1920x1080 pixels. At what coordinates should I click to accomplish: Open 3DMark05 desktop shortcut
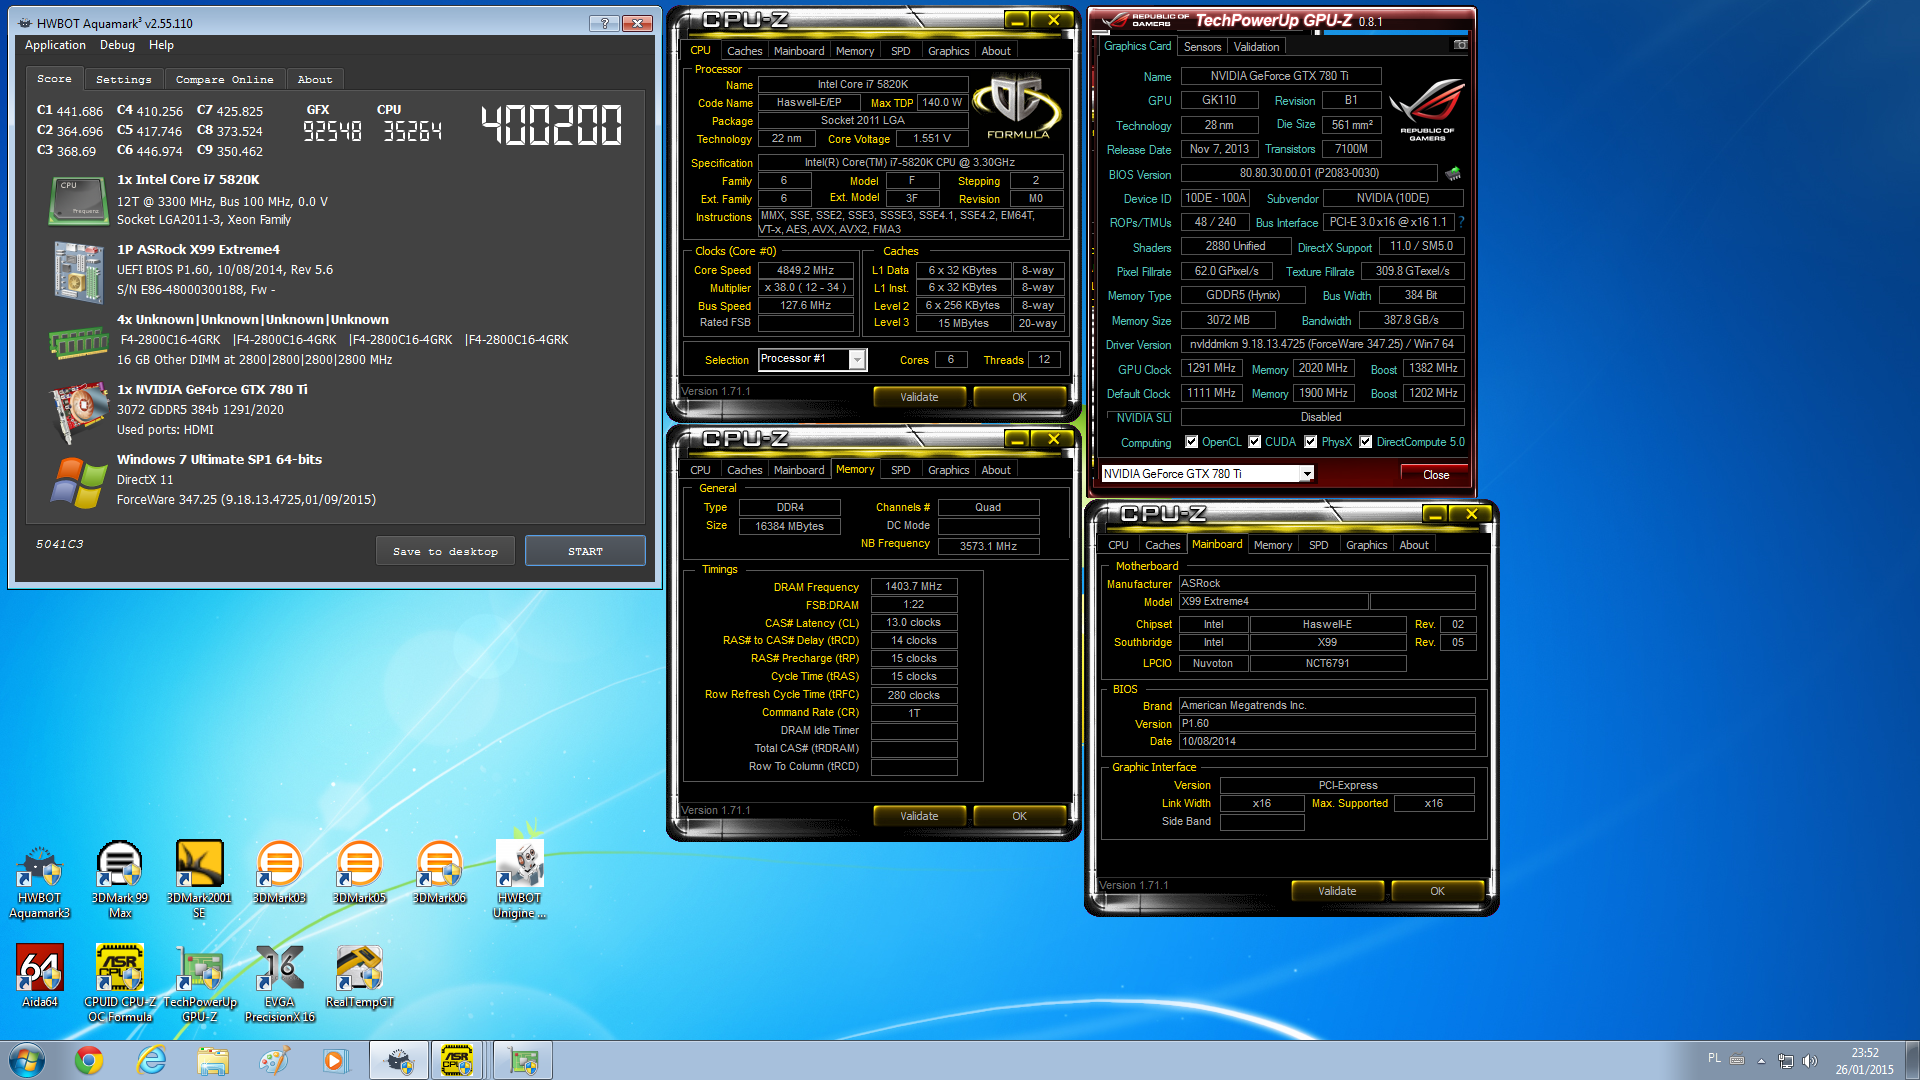point(359,873)
